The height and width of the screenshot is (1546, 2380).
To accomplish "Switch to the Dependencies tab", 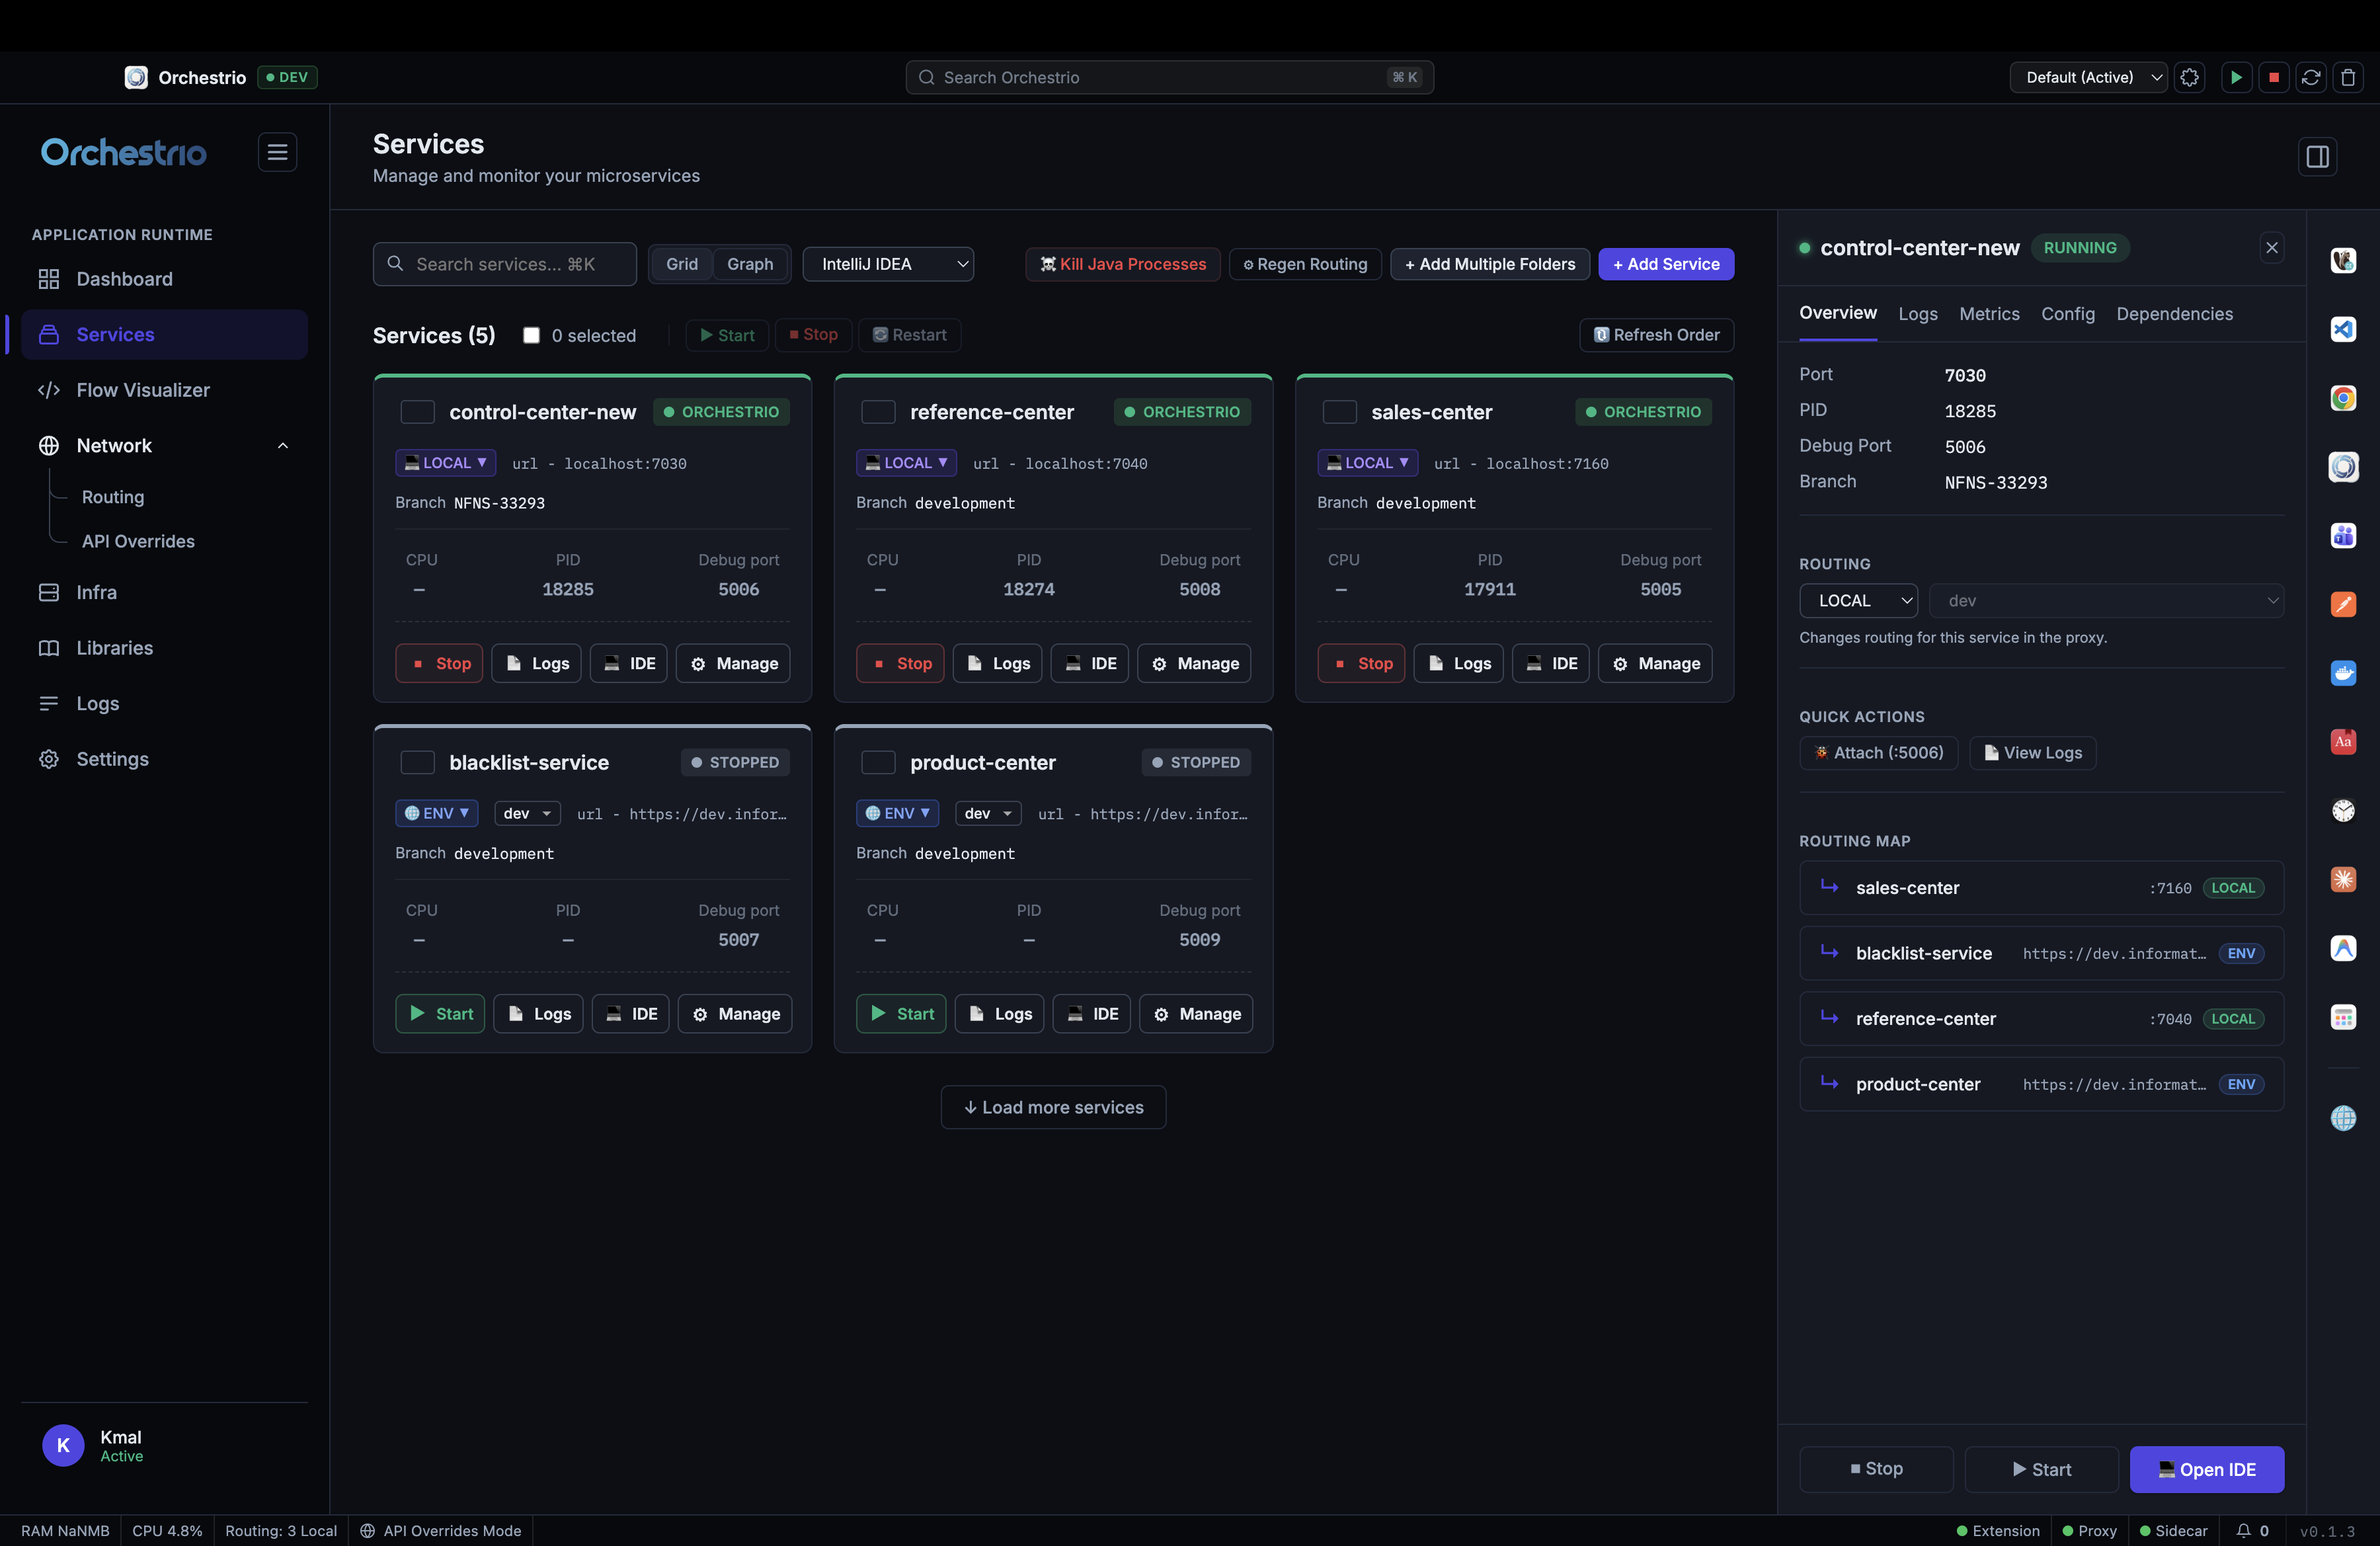I will coord(2174,314).
